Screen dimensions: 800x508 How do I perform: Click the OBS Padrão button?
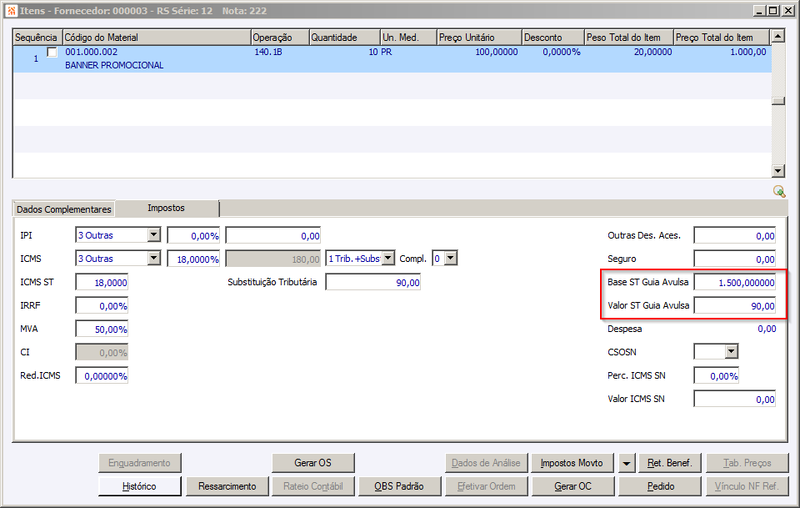click(399, 486)
